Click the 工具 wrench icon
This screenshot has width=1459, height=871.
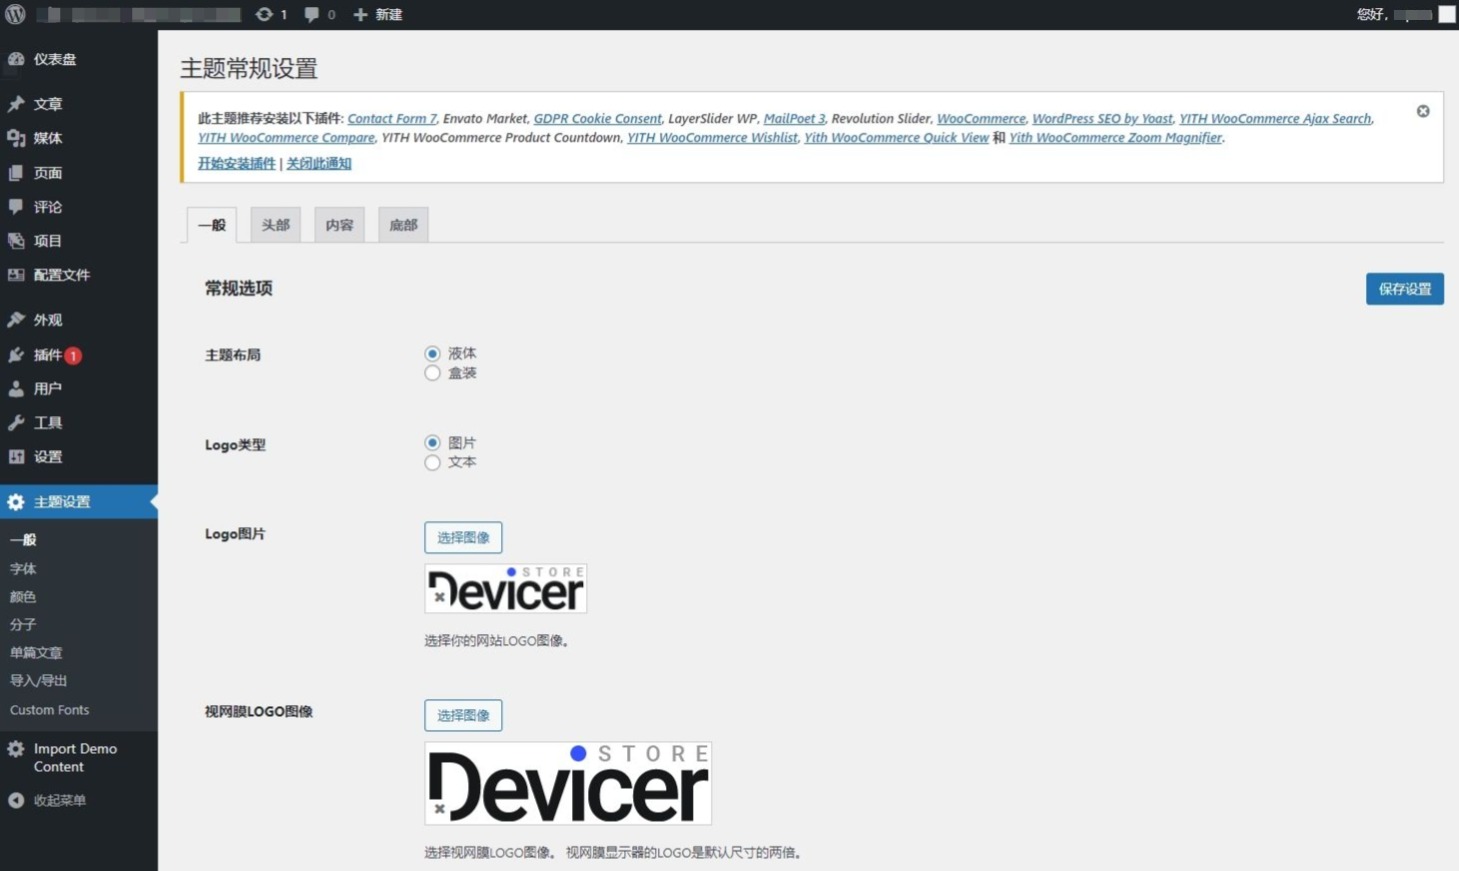(x=16, y=423)
